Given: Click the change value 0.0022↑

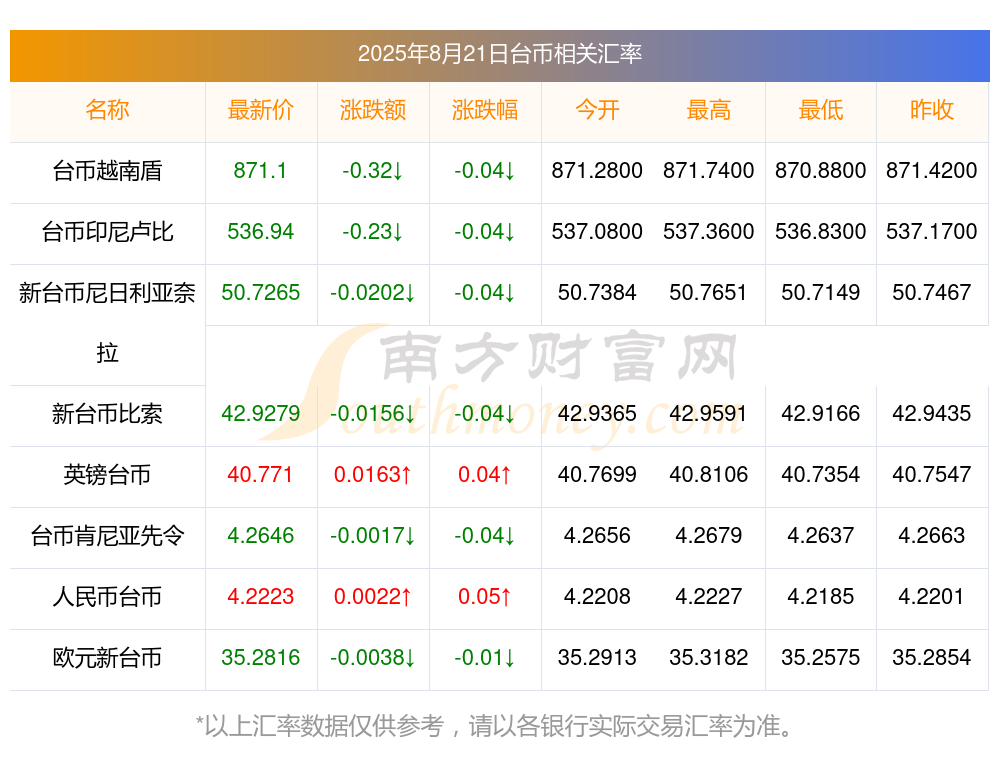Looking at the screenshot, I should click(x=372, y=597).
